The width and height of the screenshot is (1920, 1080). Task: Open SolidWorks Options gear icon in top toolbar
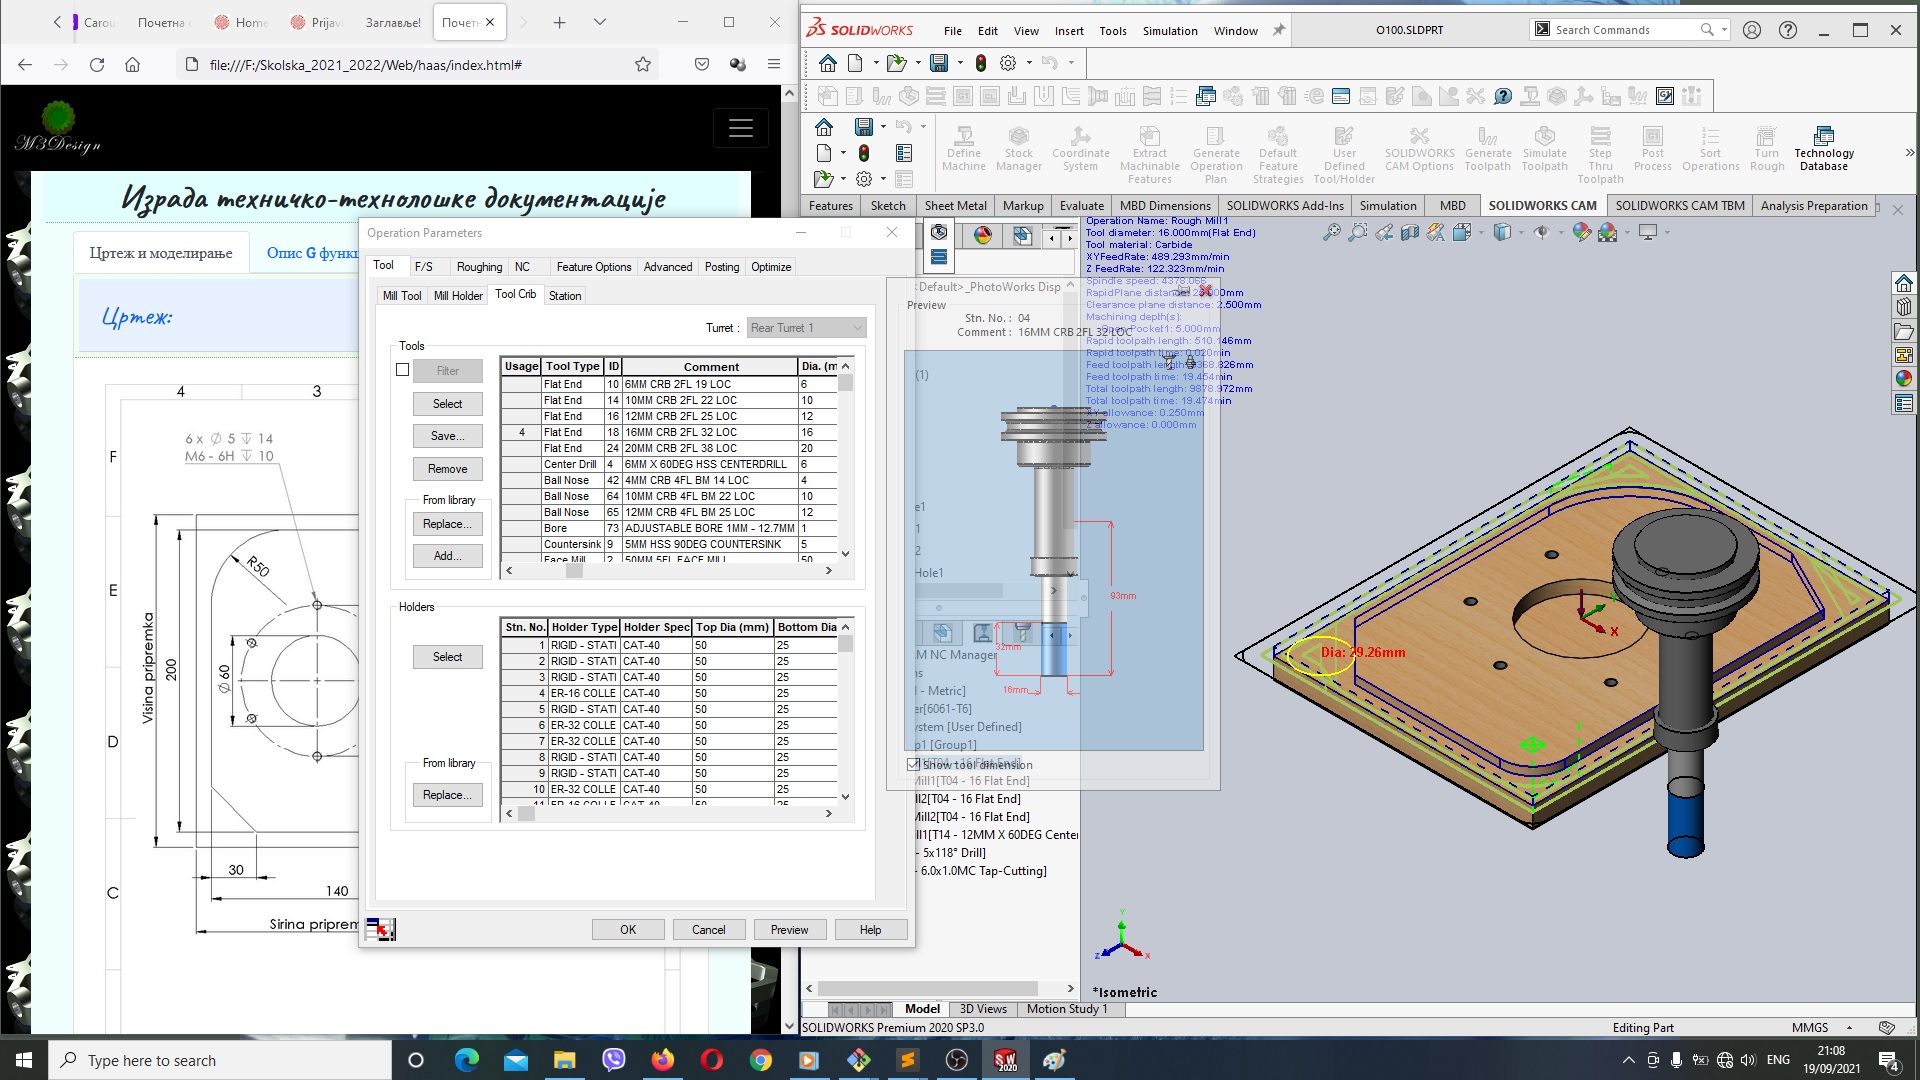pyautogui.click(x=1008, y=63)
